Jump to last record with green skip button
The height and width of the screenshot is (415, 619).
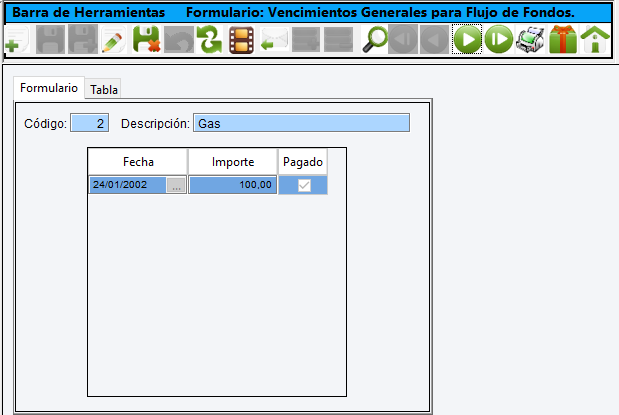pos(499,39)
